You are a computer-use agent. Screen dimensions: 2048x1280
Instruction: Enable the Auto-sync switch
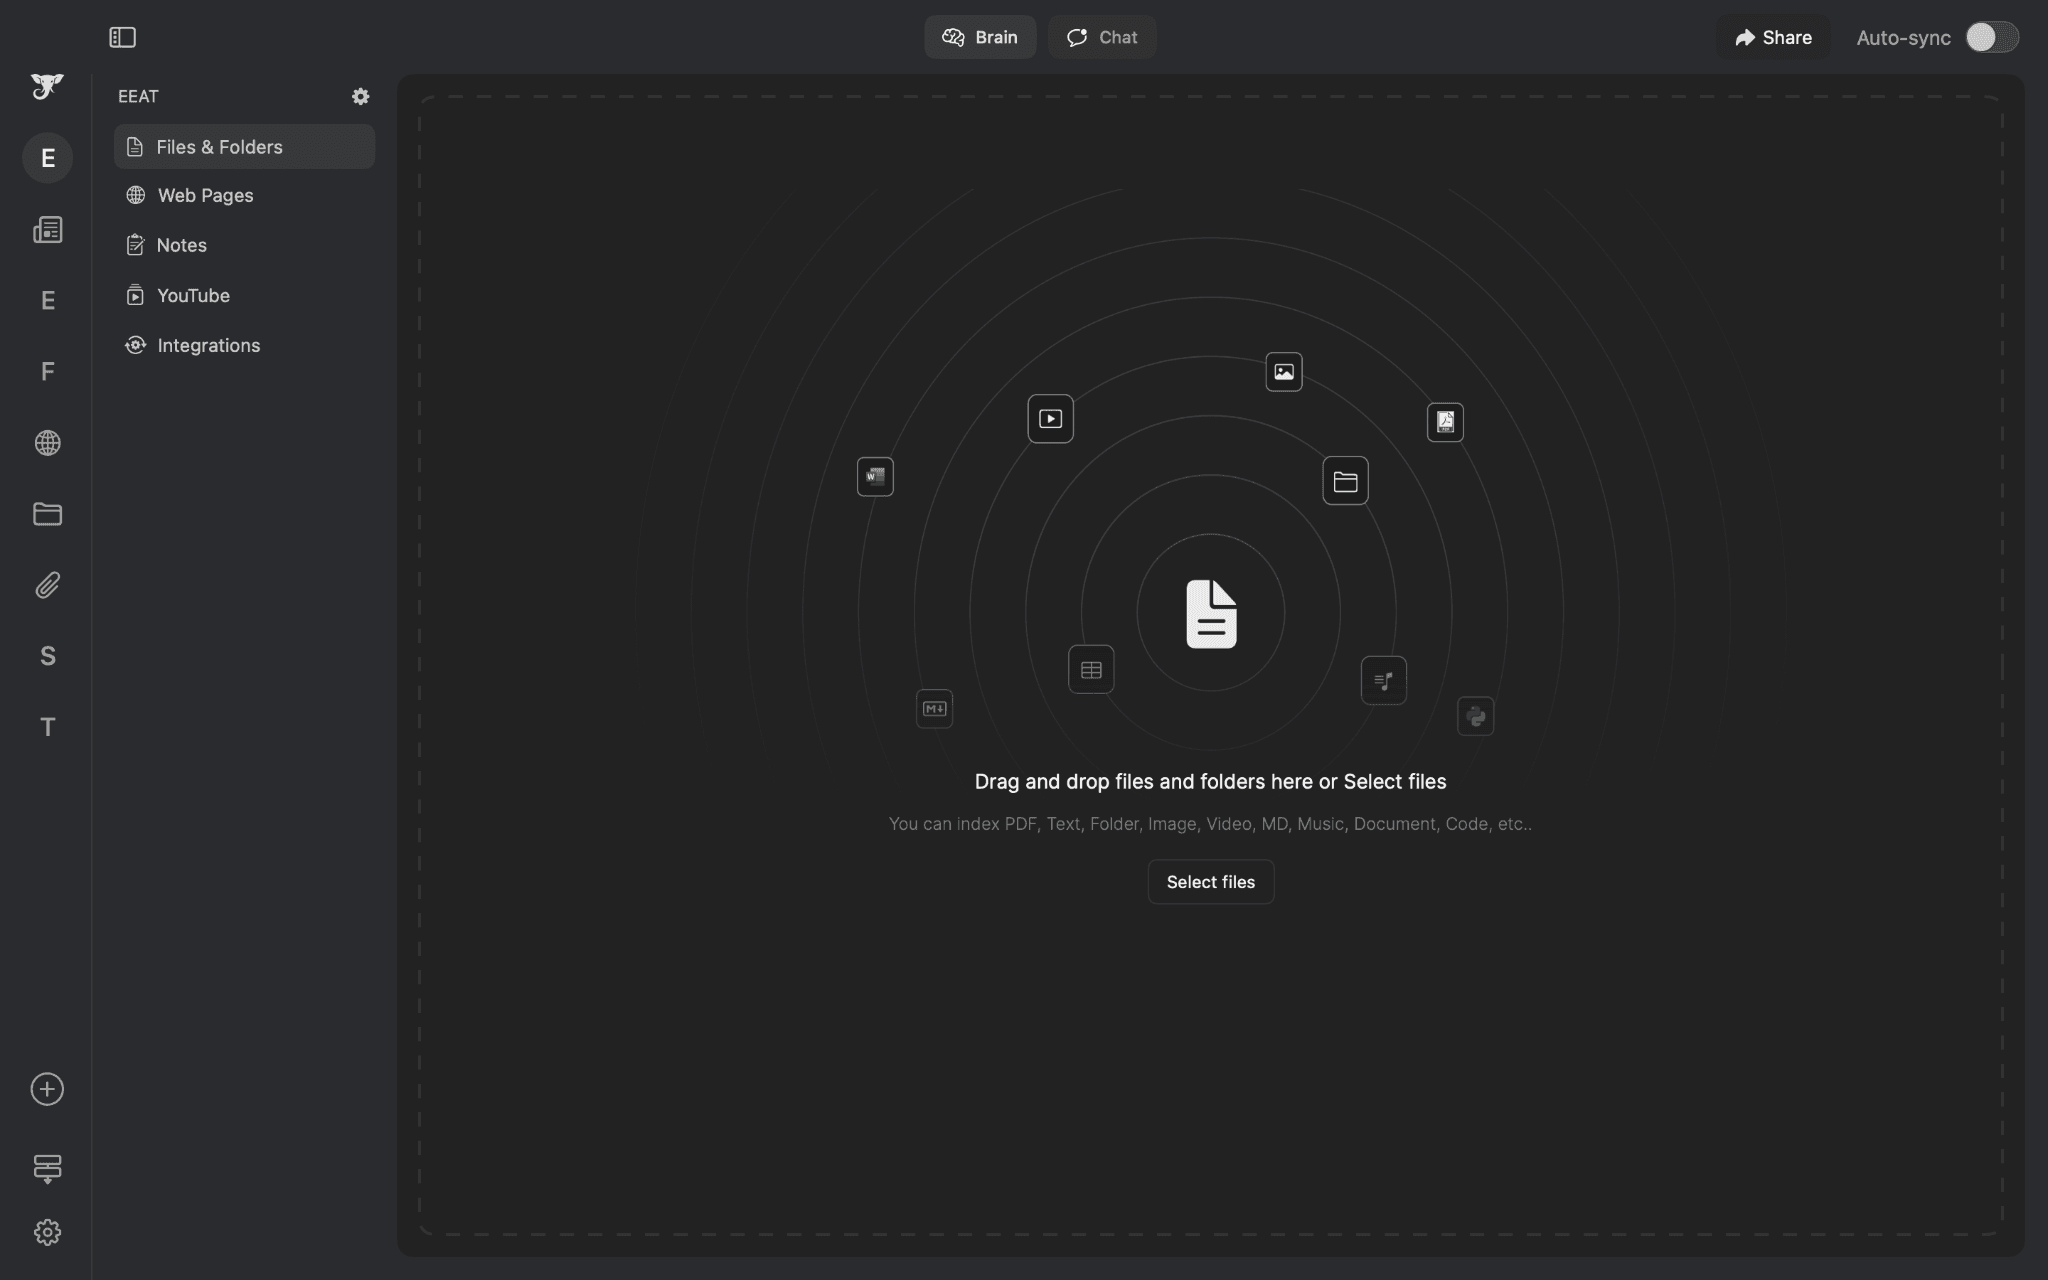pos(1991,37)
